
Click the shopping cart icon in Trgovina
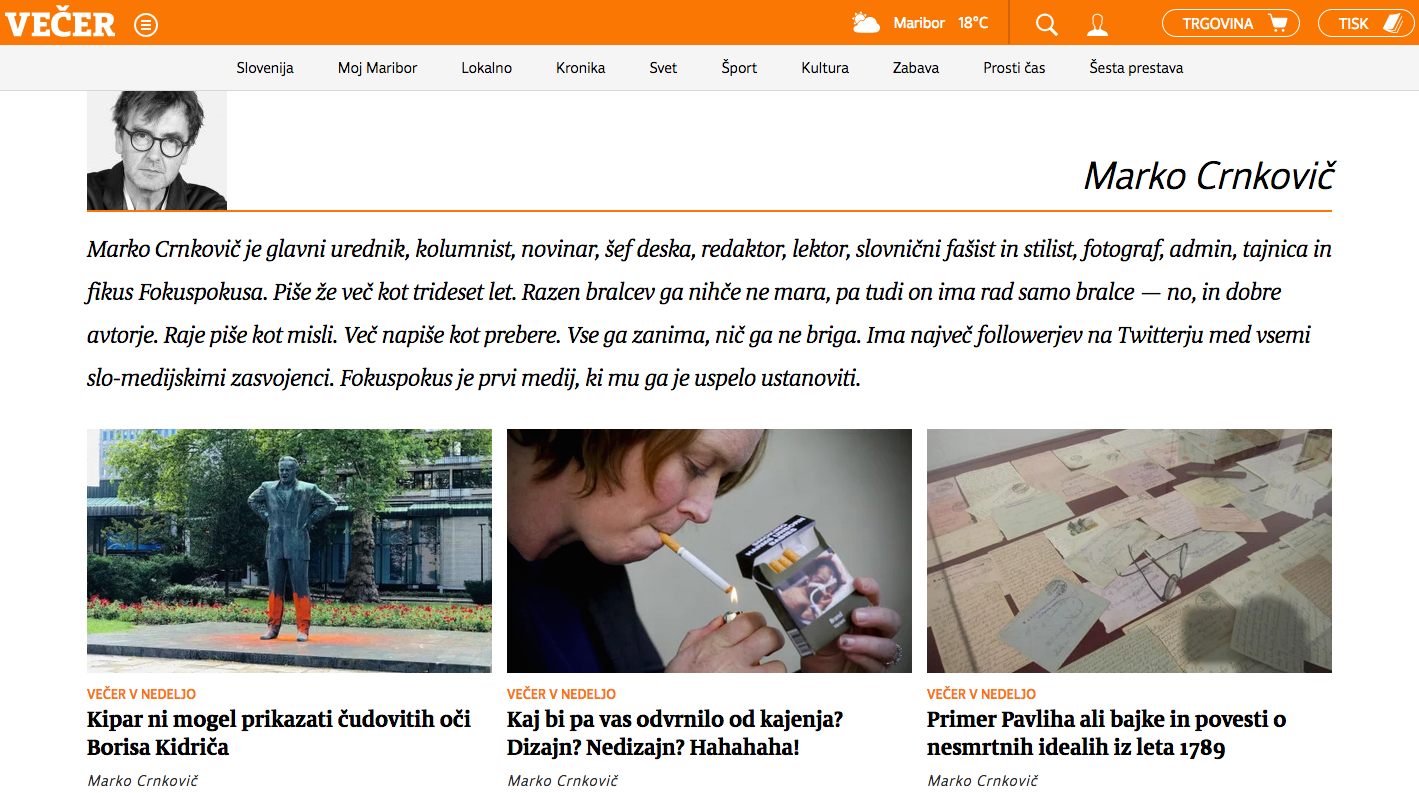click(1277, 23)
